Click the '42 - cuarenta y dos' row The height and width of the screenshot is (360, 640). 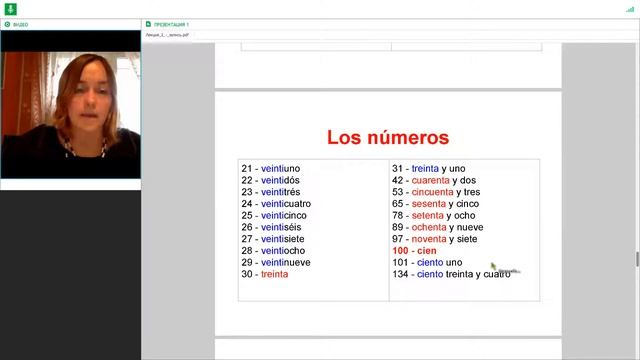(x=434, y=180)
